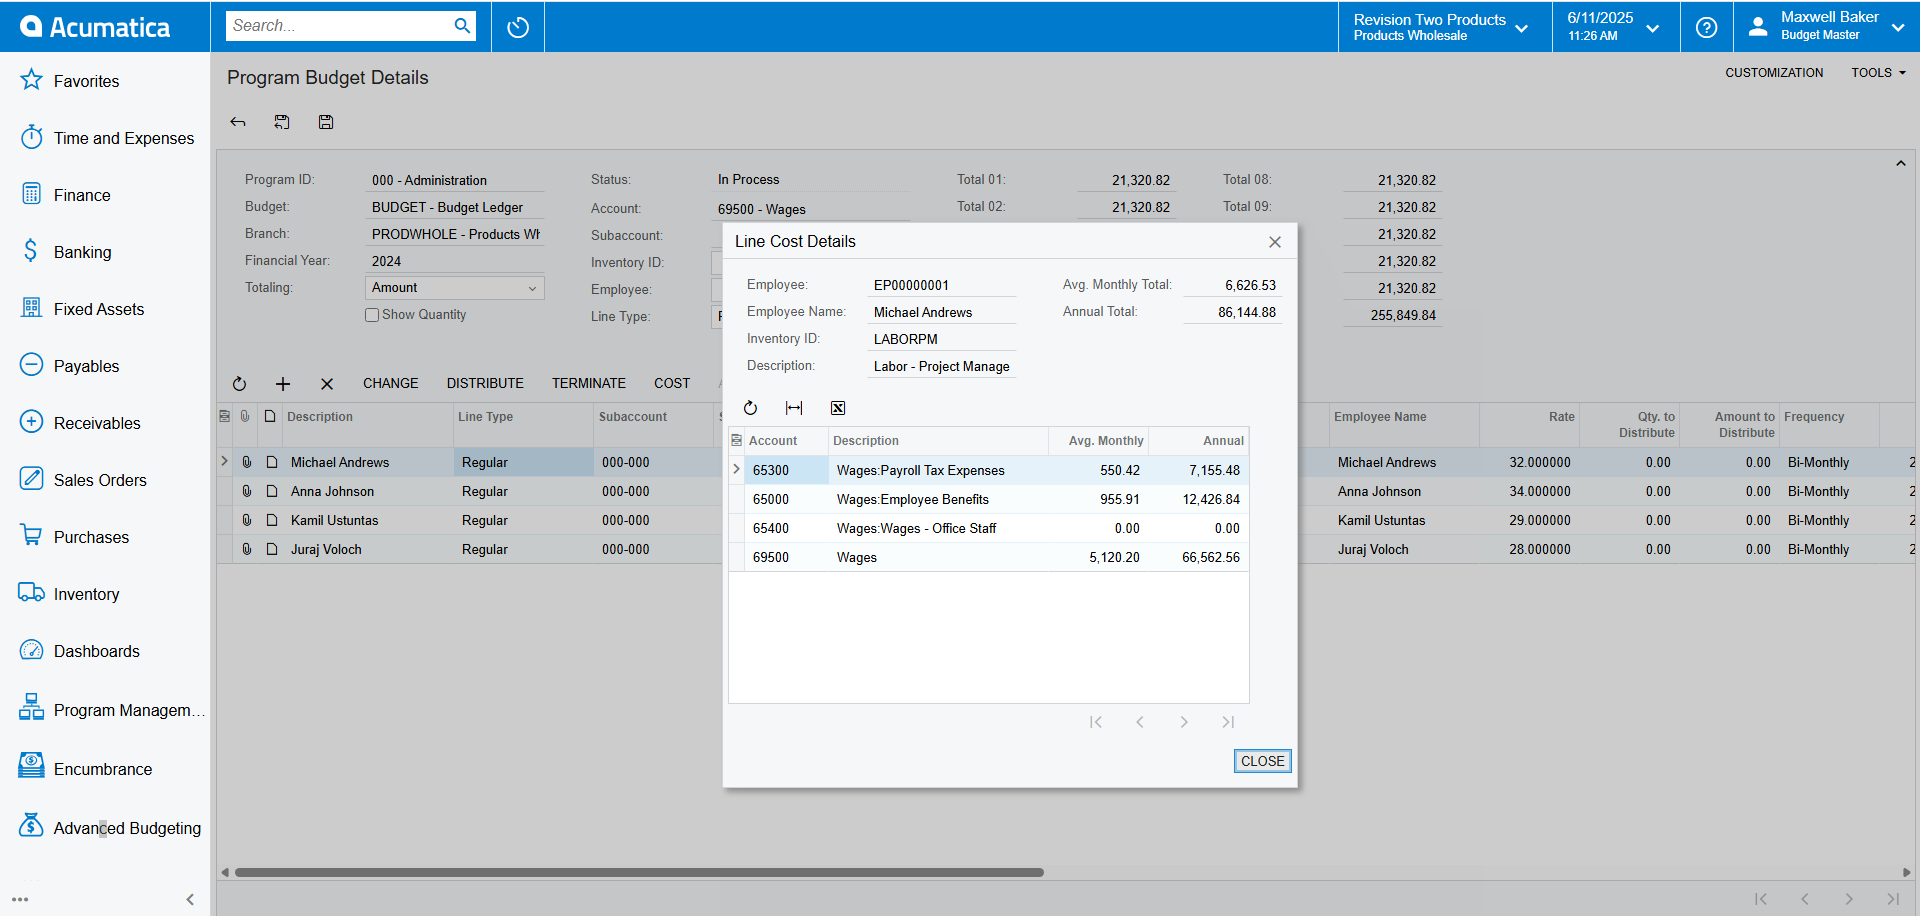Open the Finance menu item
The image size is (1920, 916).
[82, 195]
